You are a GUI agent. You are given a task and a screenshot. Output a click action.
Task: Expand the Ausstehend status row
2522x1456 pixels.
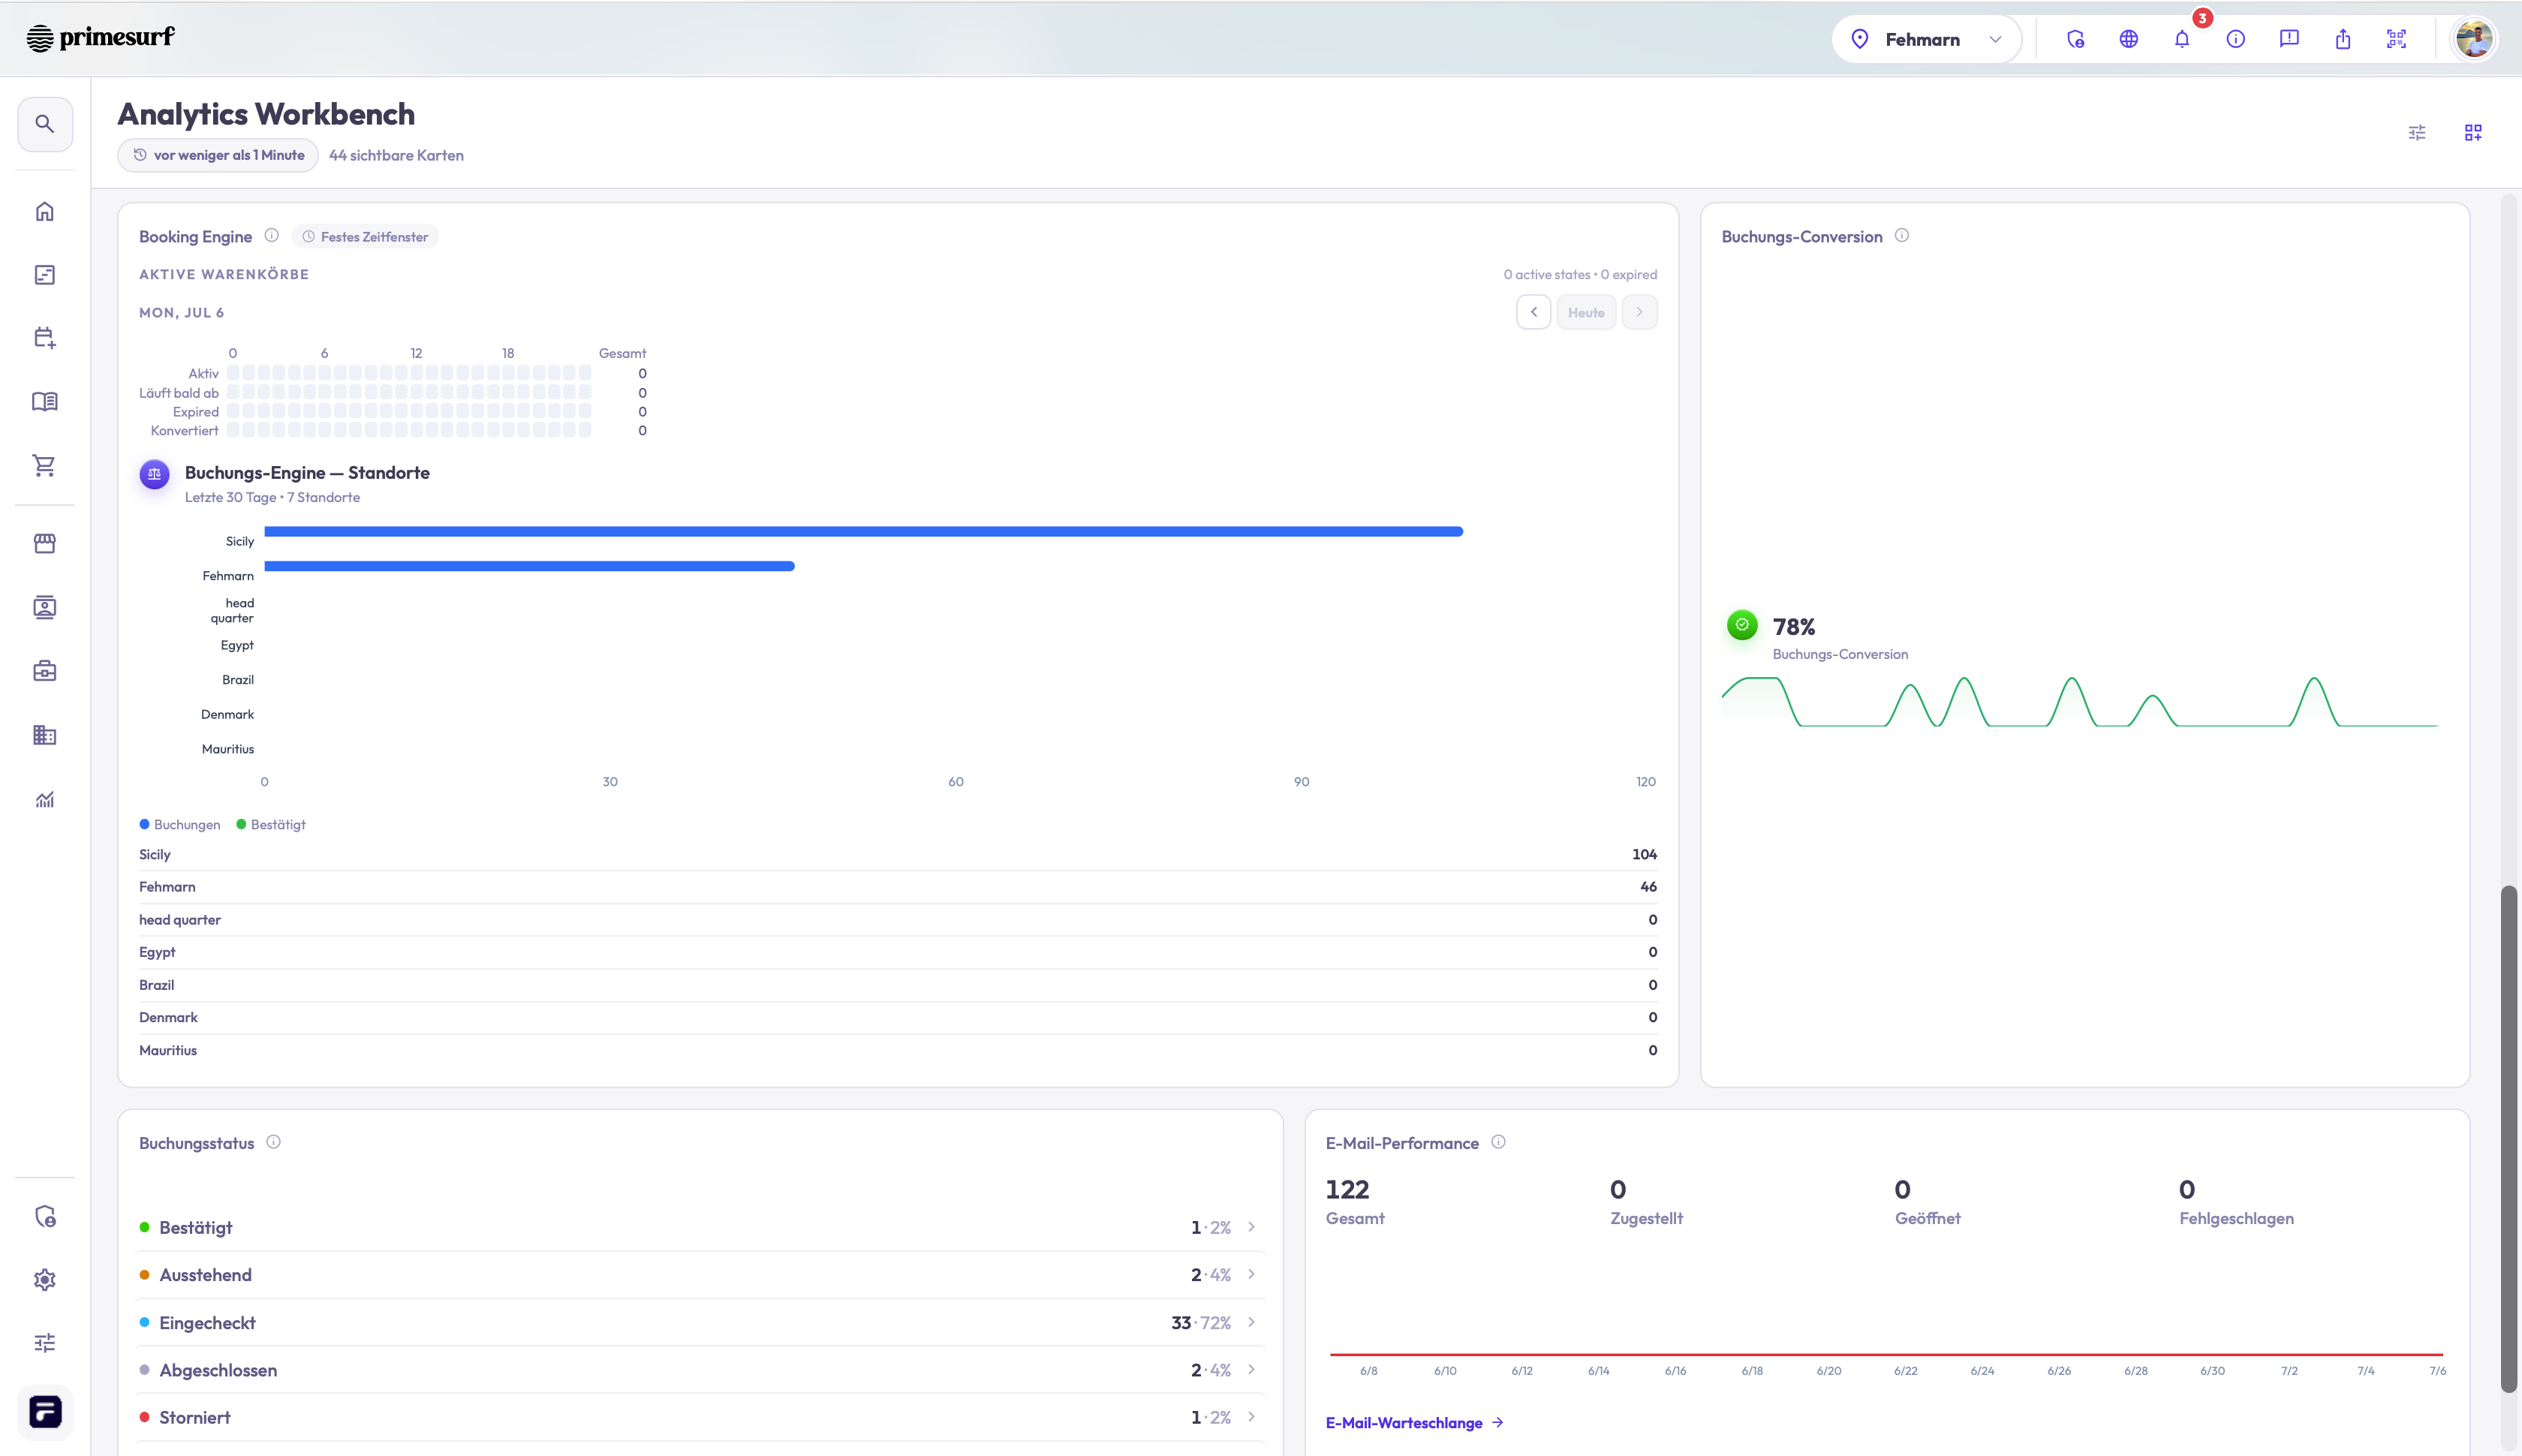point(700,1275)
